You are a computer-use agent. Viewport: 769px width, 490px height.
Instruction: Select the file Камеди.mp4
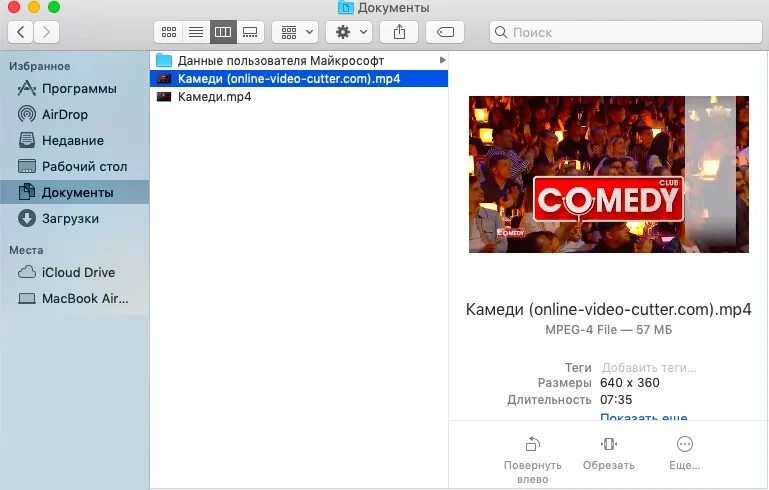coord(299,97)
